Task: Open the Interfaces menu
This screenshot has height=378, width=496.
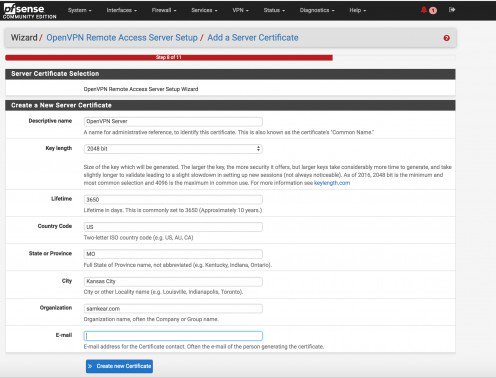Action: 122,10
